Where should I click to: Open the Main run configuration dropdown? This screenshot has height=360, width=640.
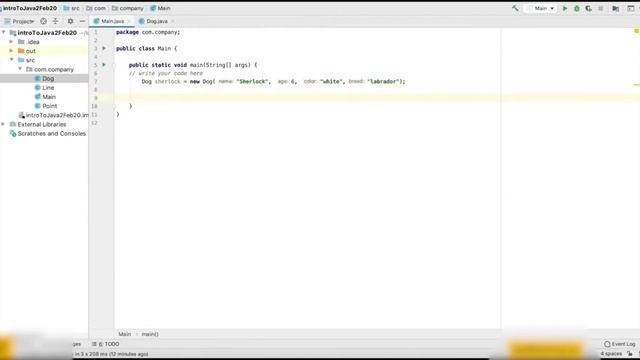point(540,8)
